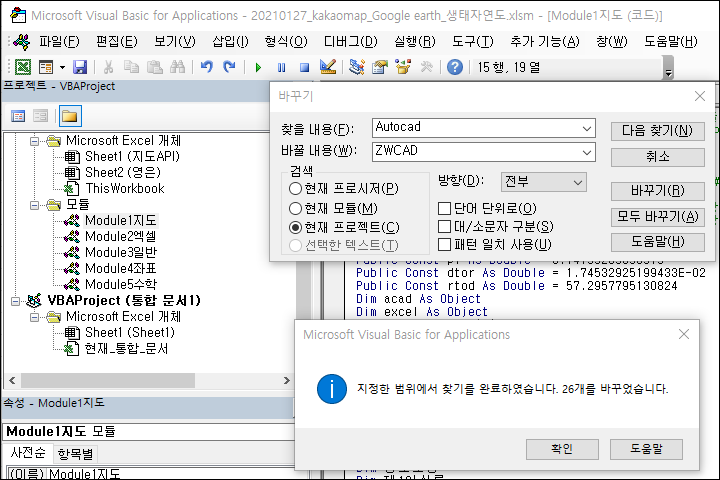This screenshot has height=480, width=720.
Task: Click the View Object icon in Project pane
Action: tap(40, 116)
